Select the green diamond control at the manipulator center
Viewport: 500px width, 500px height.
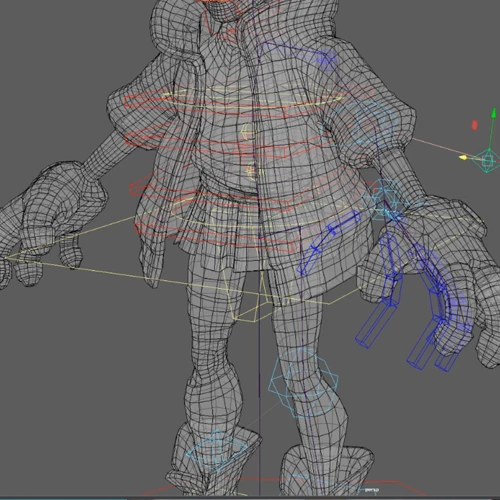coord(486,161)
